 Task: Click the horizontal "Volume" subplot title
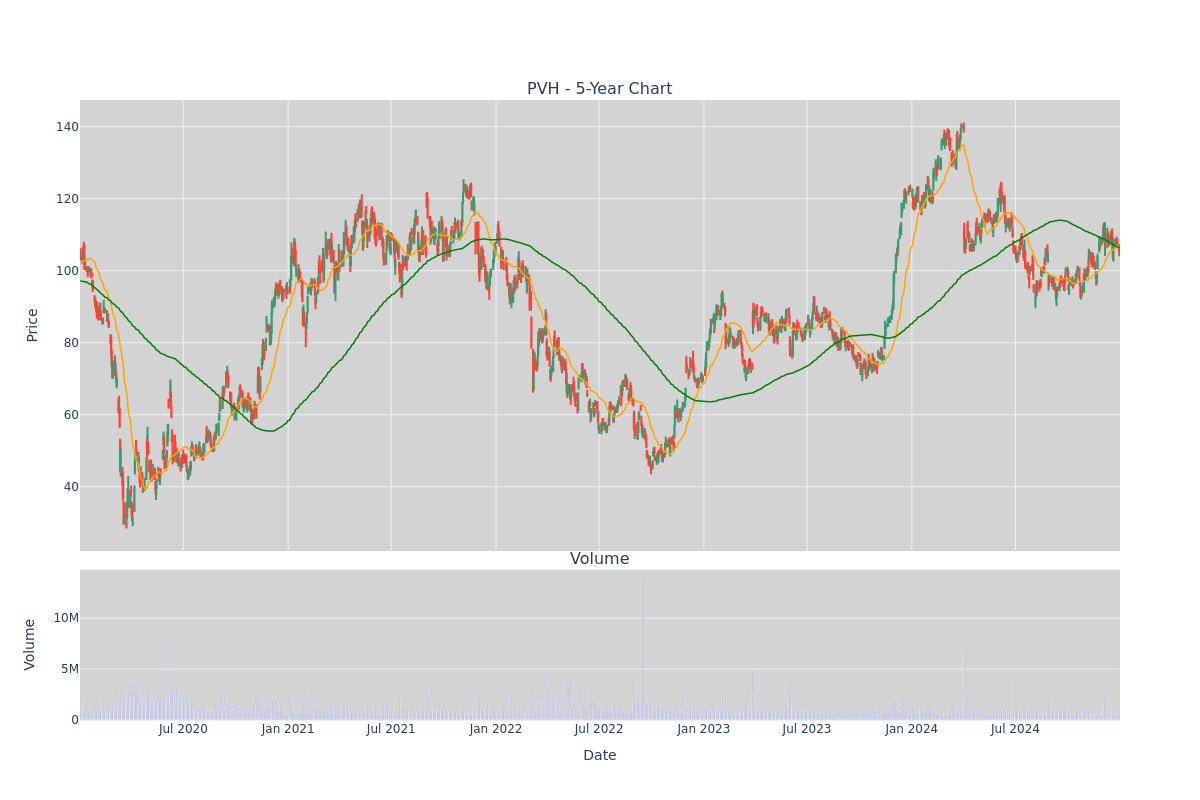tap(600, 559)
